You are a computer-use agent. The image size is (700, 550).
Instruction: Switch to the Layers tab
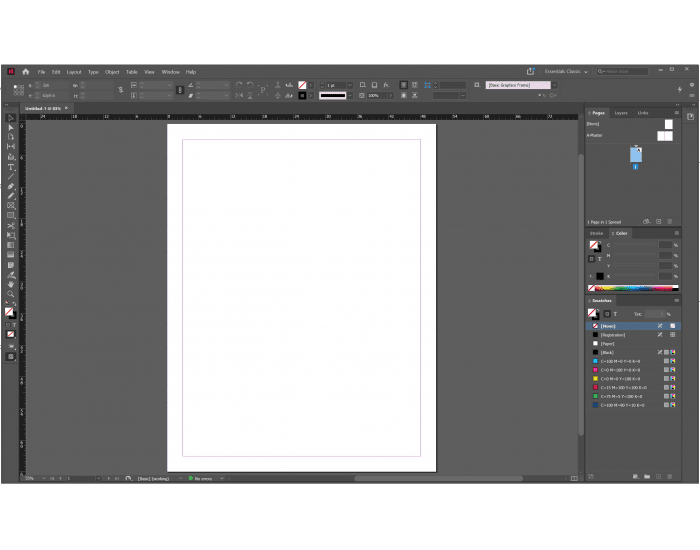click(x=621, y=113)
